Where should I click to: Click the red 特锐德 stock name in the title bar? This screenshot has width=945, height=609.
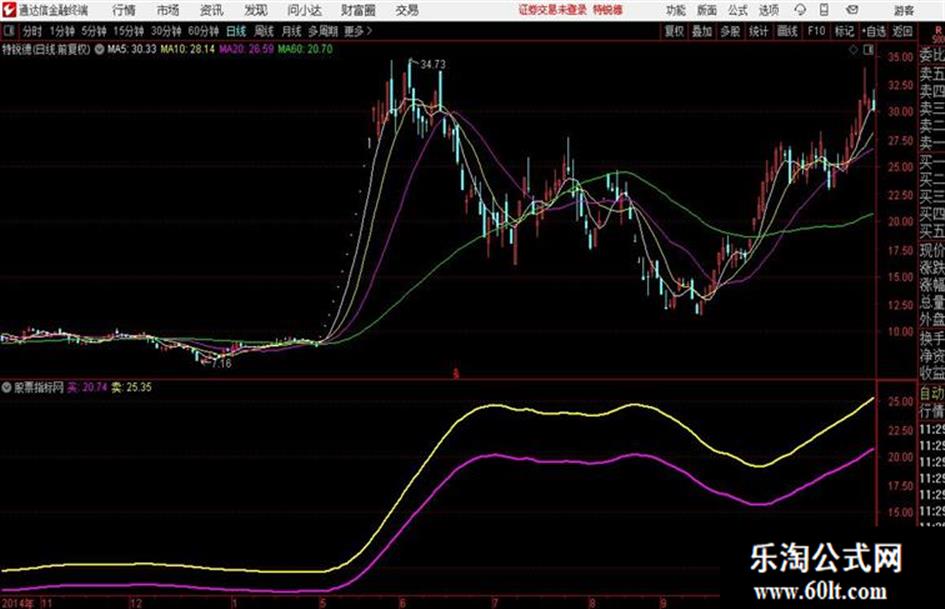click(608, 10)
